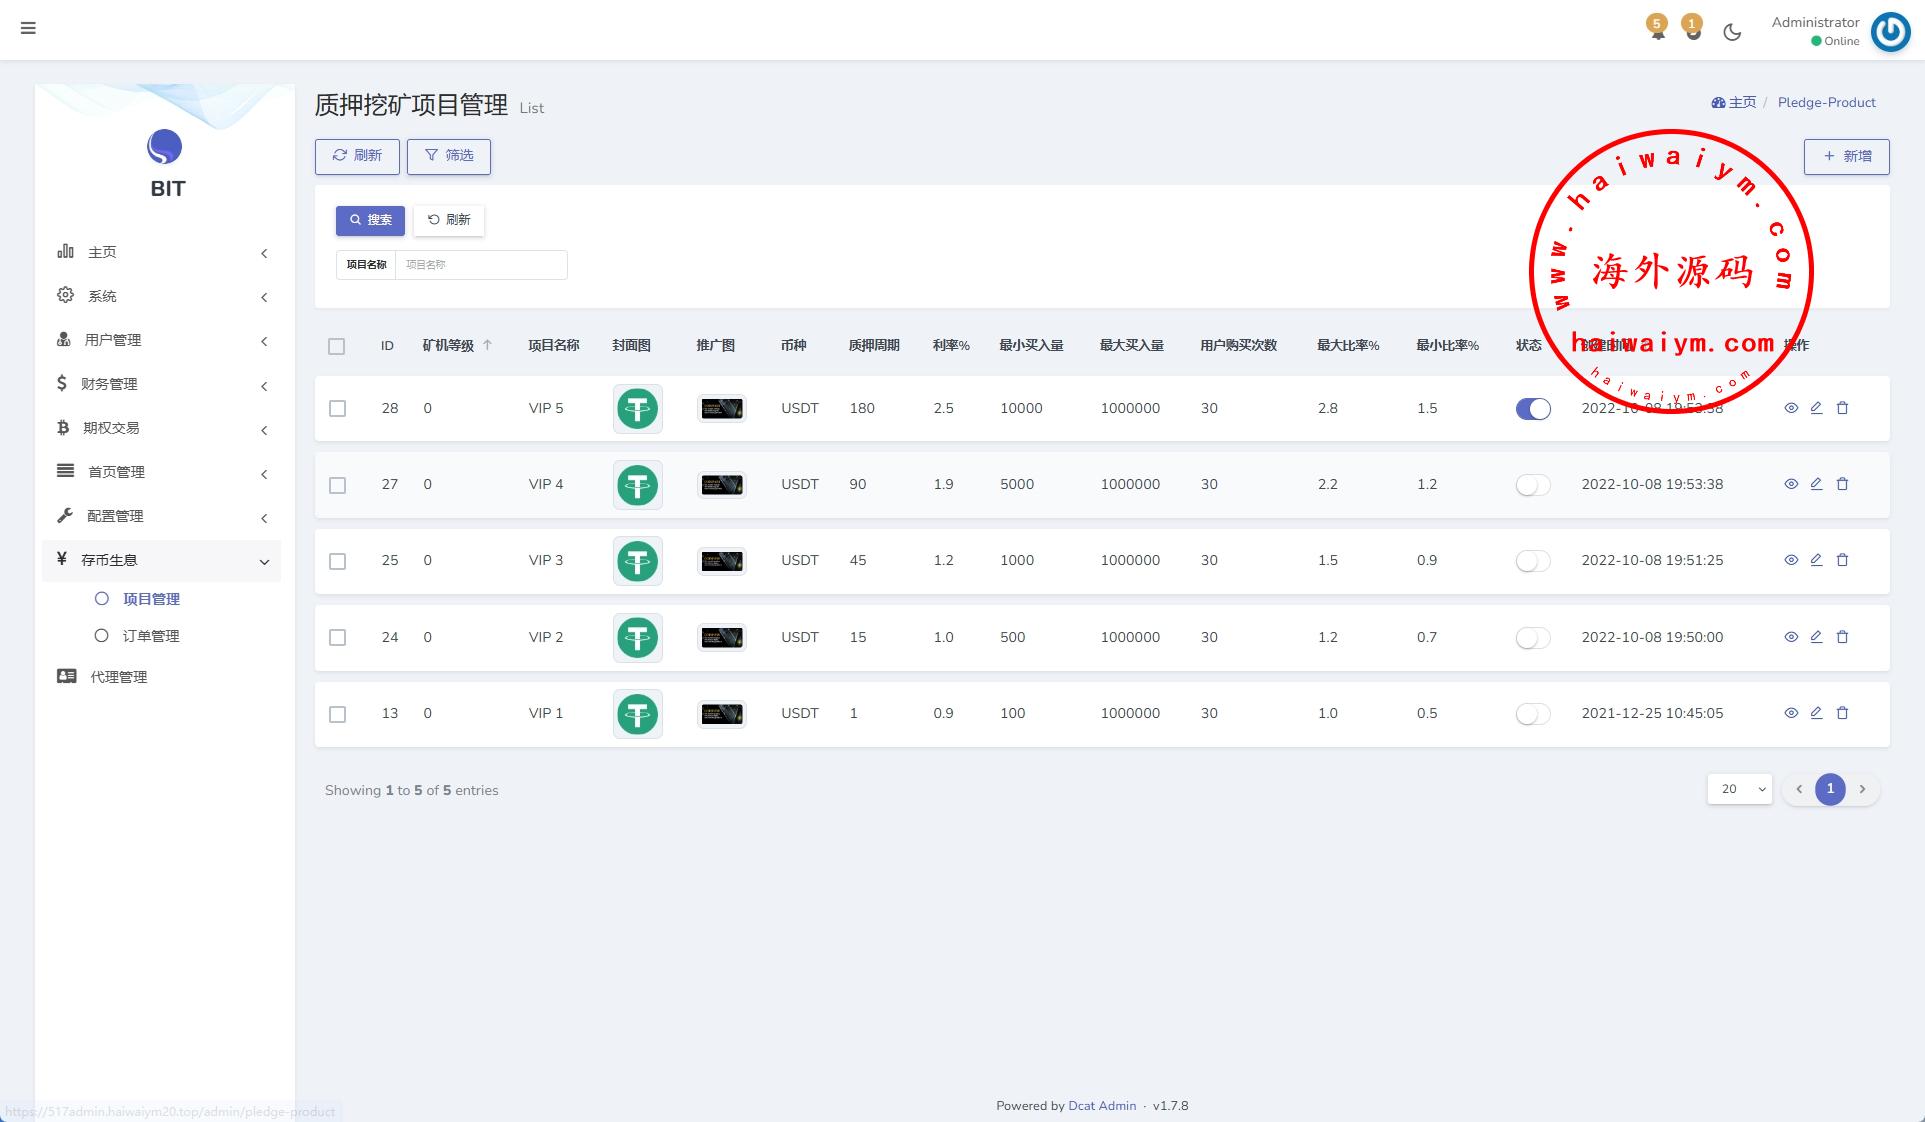View details eye icon for VIP 4
The height and width of the screenshot is (1122, 1925).
1791,484
